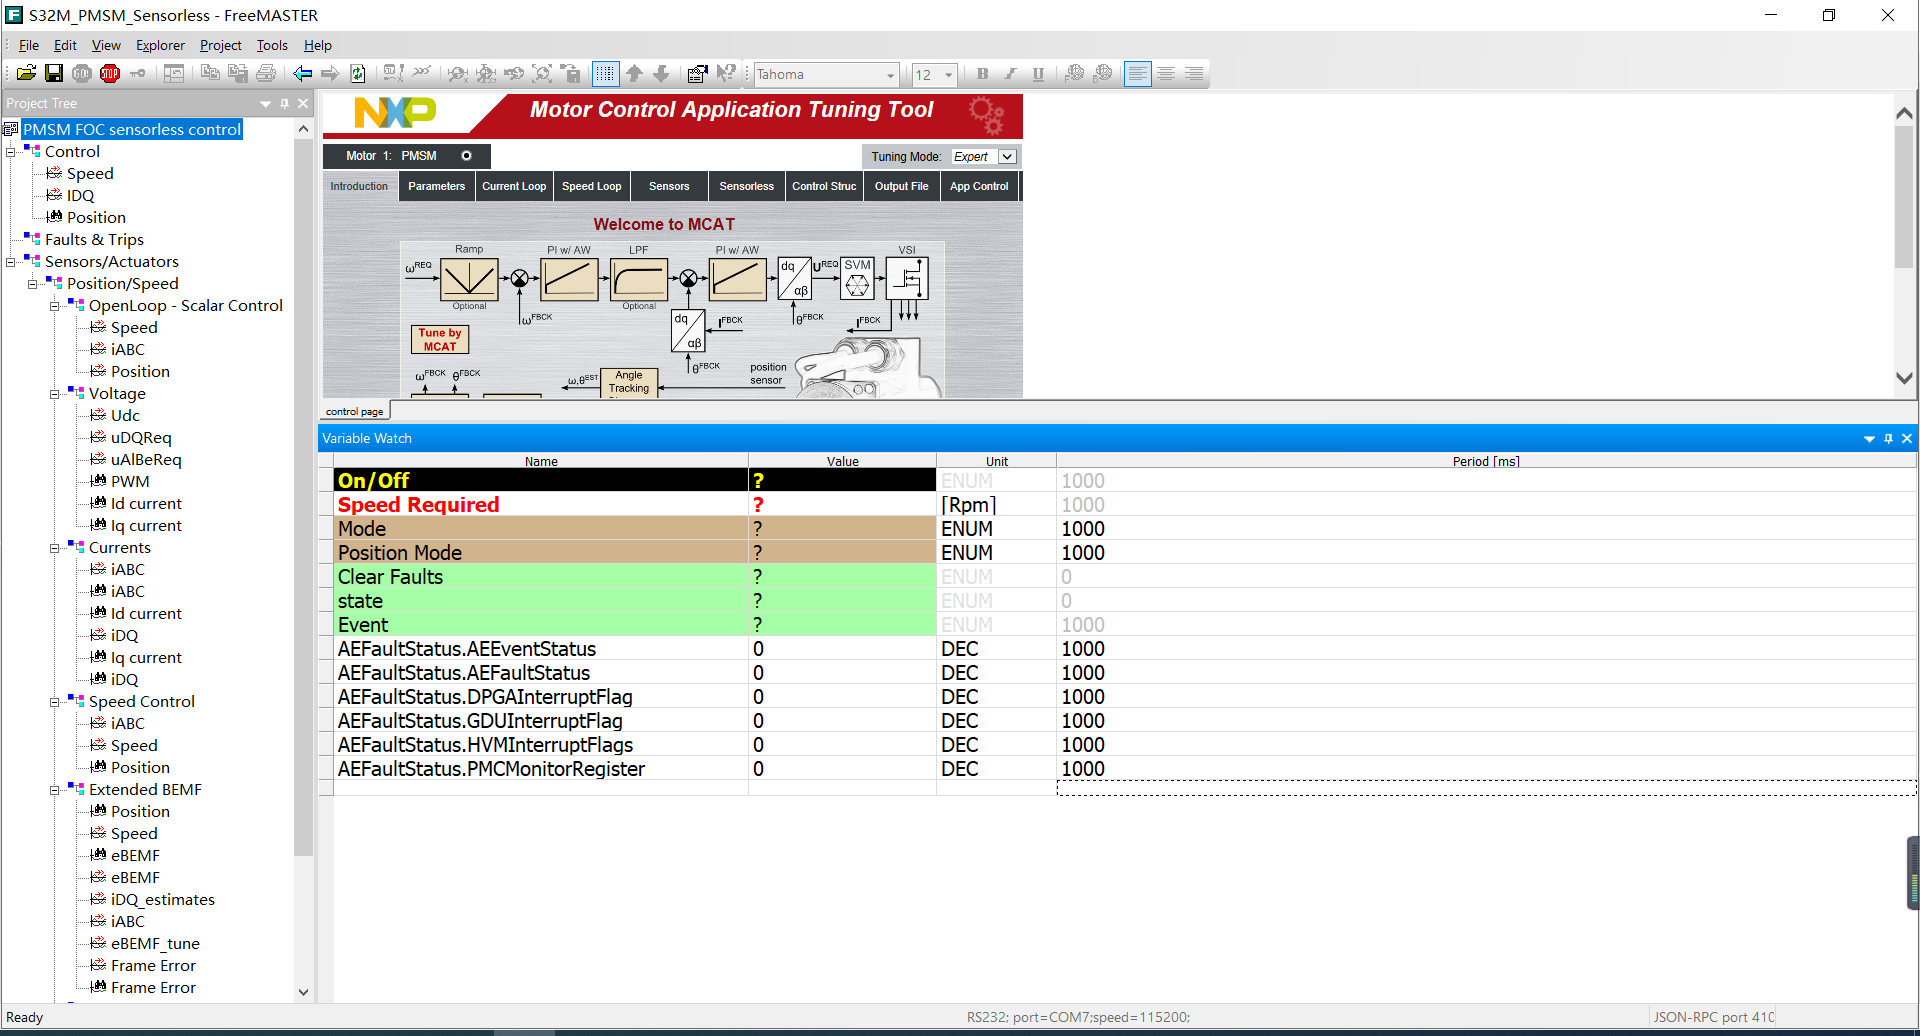Click the Name column header in Variable Watch

[x=541, y=461]
